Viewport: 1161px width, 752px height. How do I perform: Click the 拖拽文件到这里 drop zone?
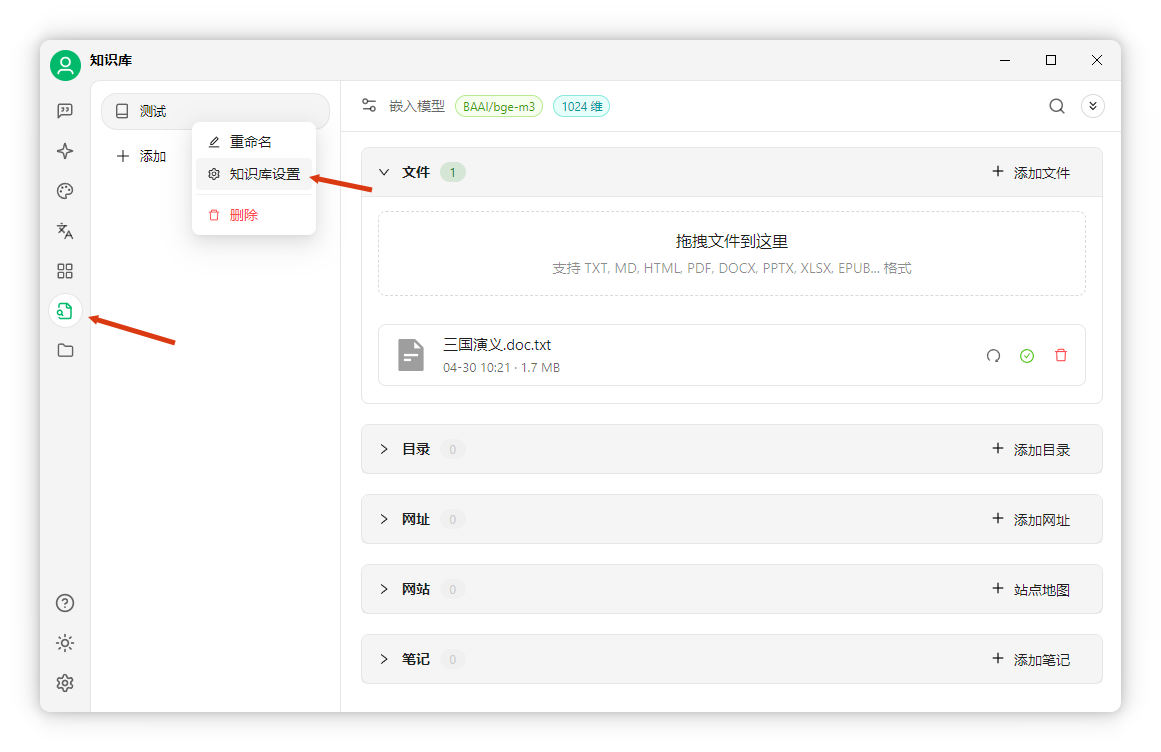click(x=732, y=254)
